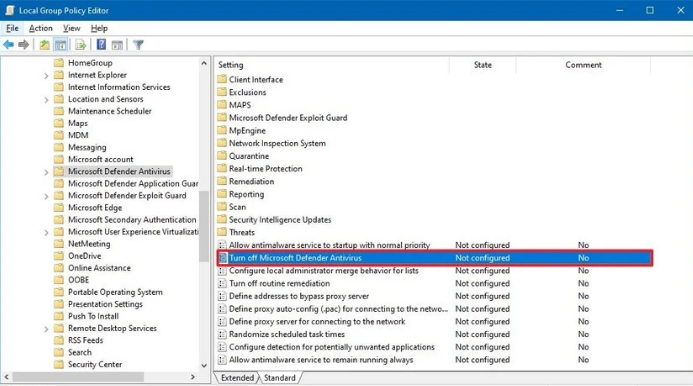This screenshot has width=693, height=386.
Task: Select Maintenance Scheduler in the tree
Action: click(x=110, y=111)
